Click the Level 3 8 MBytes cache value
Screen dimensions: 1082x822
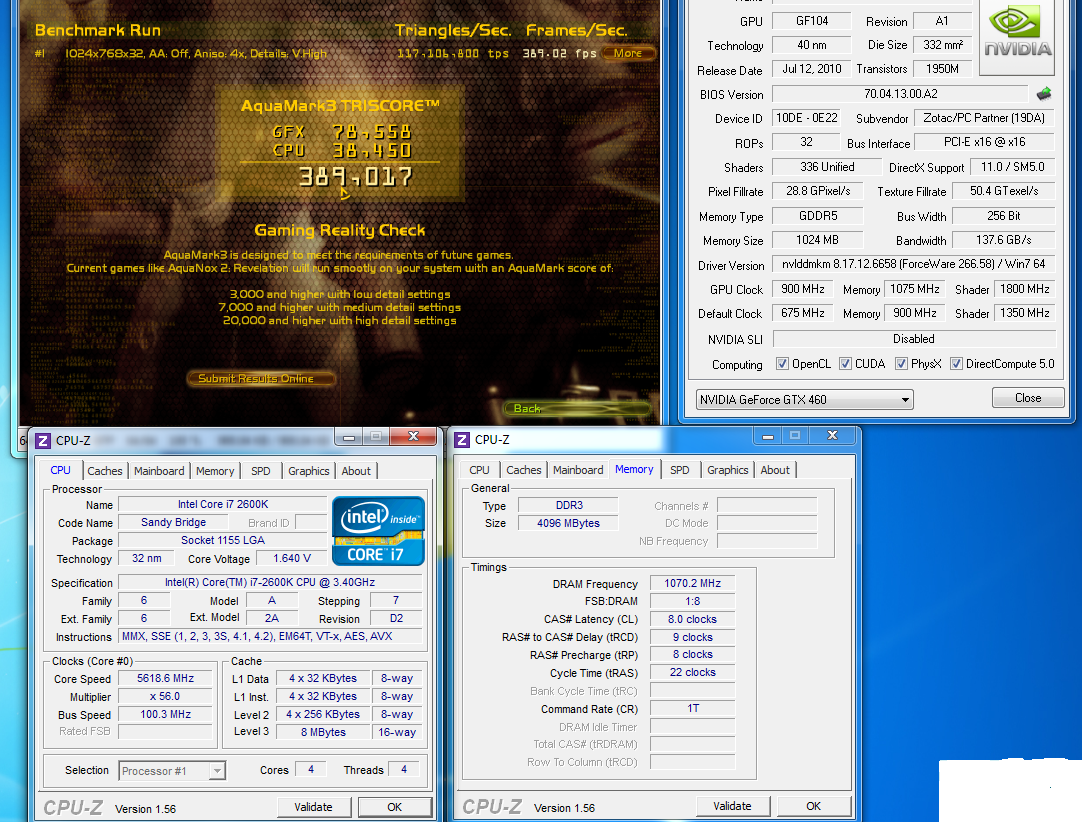coord(323,732)
